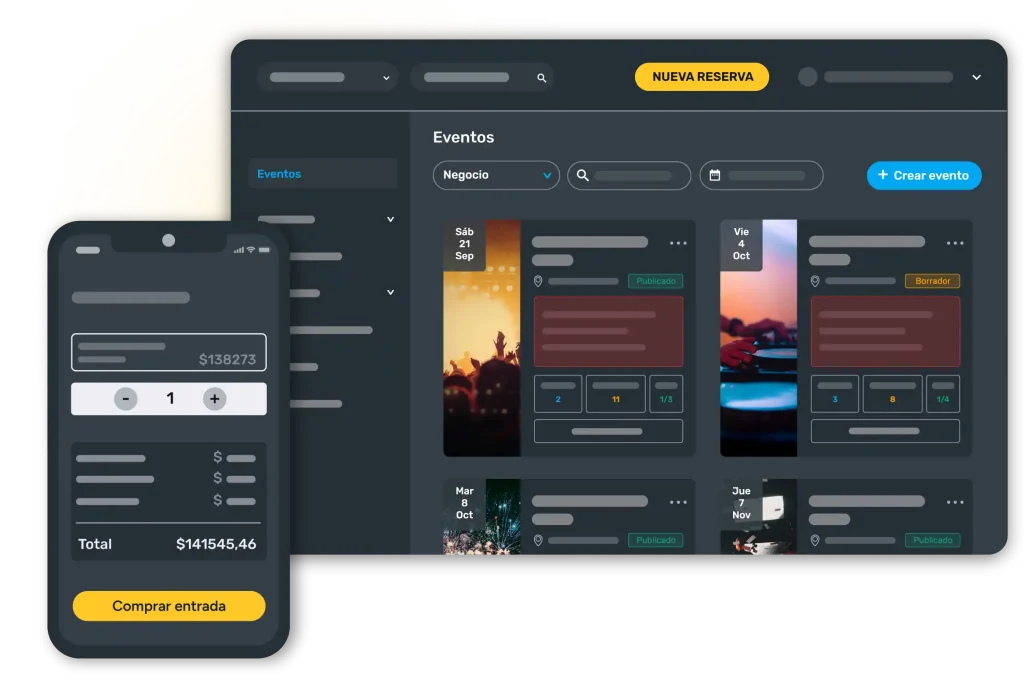Open three-dot menu on Mar 8 Oct event
Image resolution: width=1024 pixels, height=696 pixels.
tap(678, 502)
